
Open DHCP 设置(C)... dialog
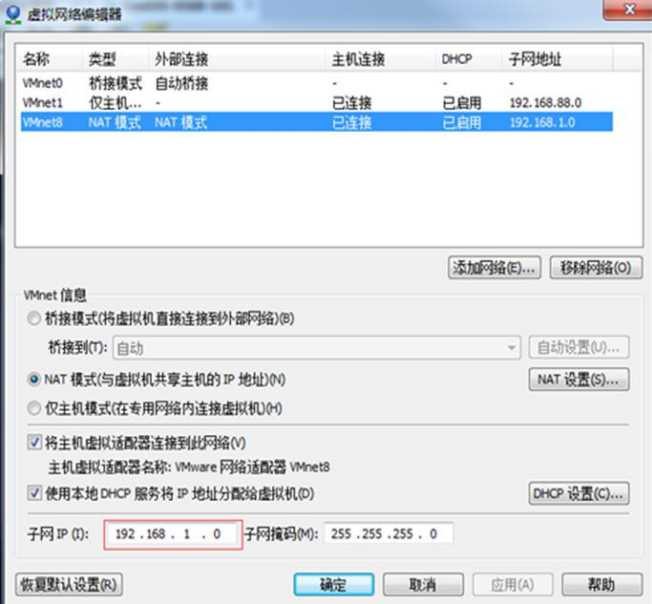pos(579,493)
